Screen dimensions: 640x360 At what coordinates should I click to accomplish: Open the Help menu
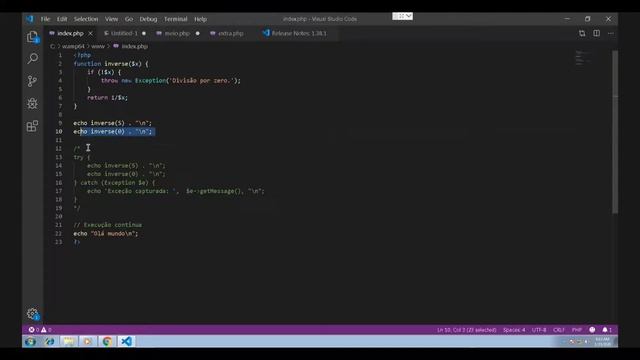pos(200,19)
